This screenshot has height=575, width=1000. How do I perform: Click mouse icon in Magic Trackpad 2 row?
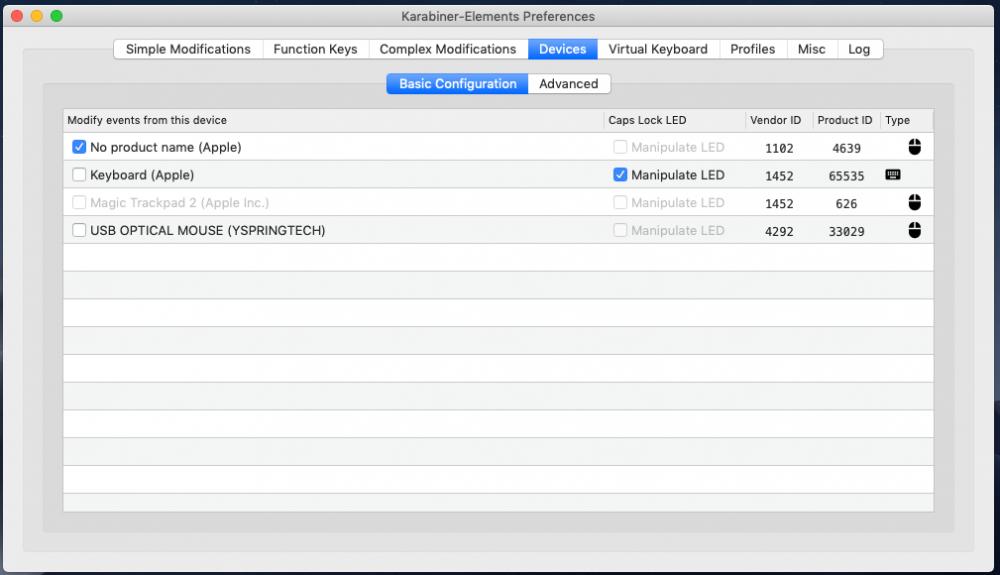tap(914, 203)
